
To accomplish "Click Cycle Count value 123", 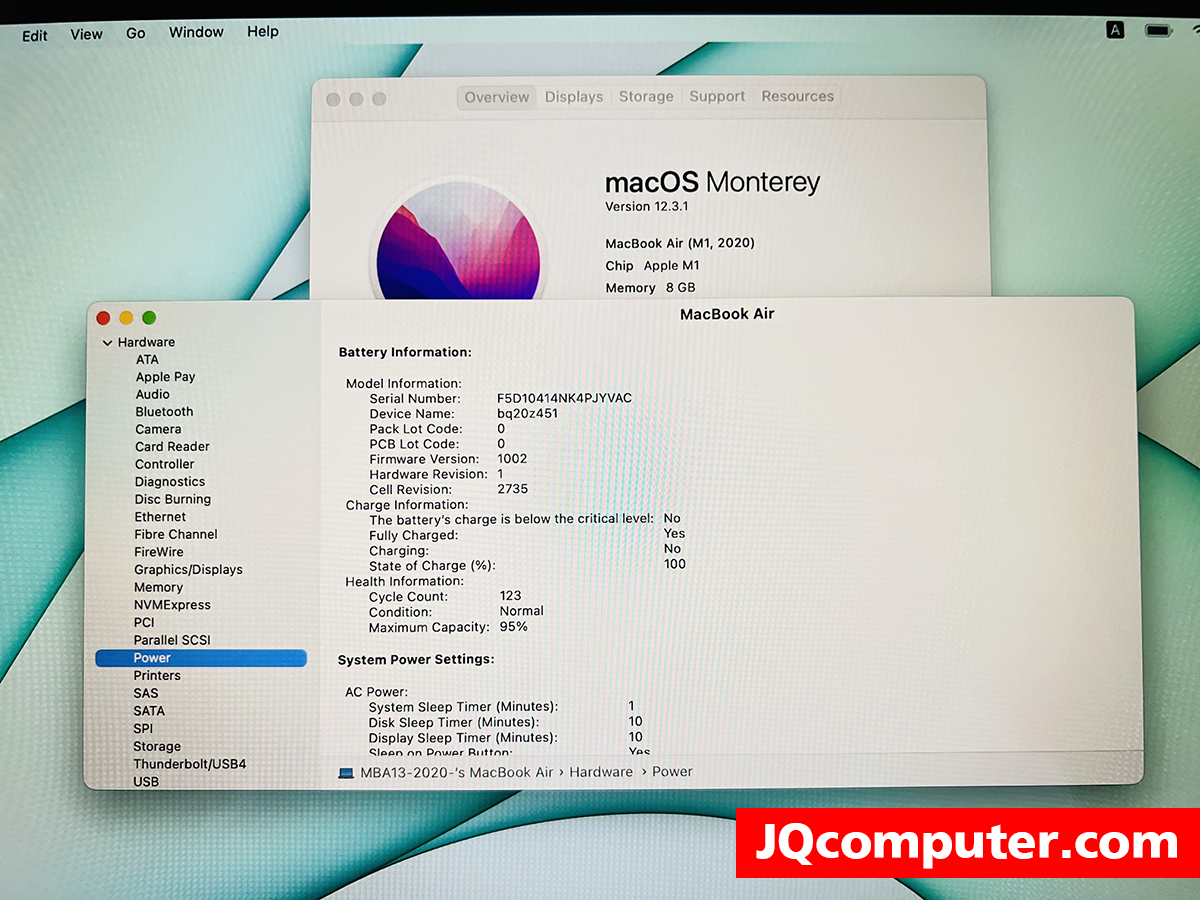I will 510,596.
